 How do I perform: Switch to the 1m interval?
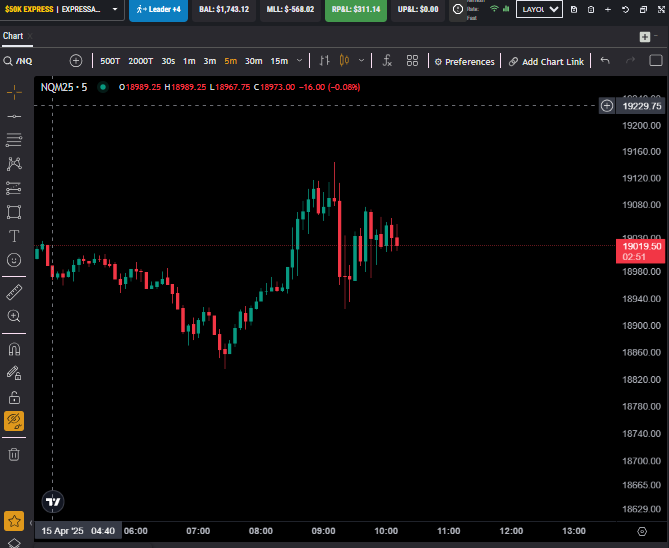(189, 61)
